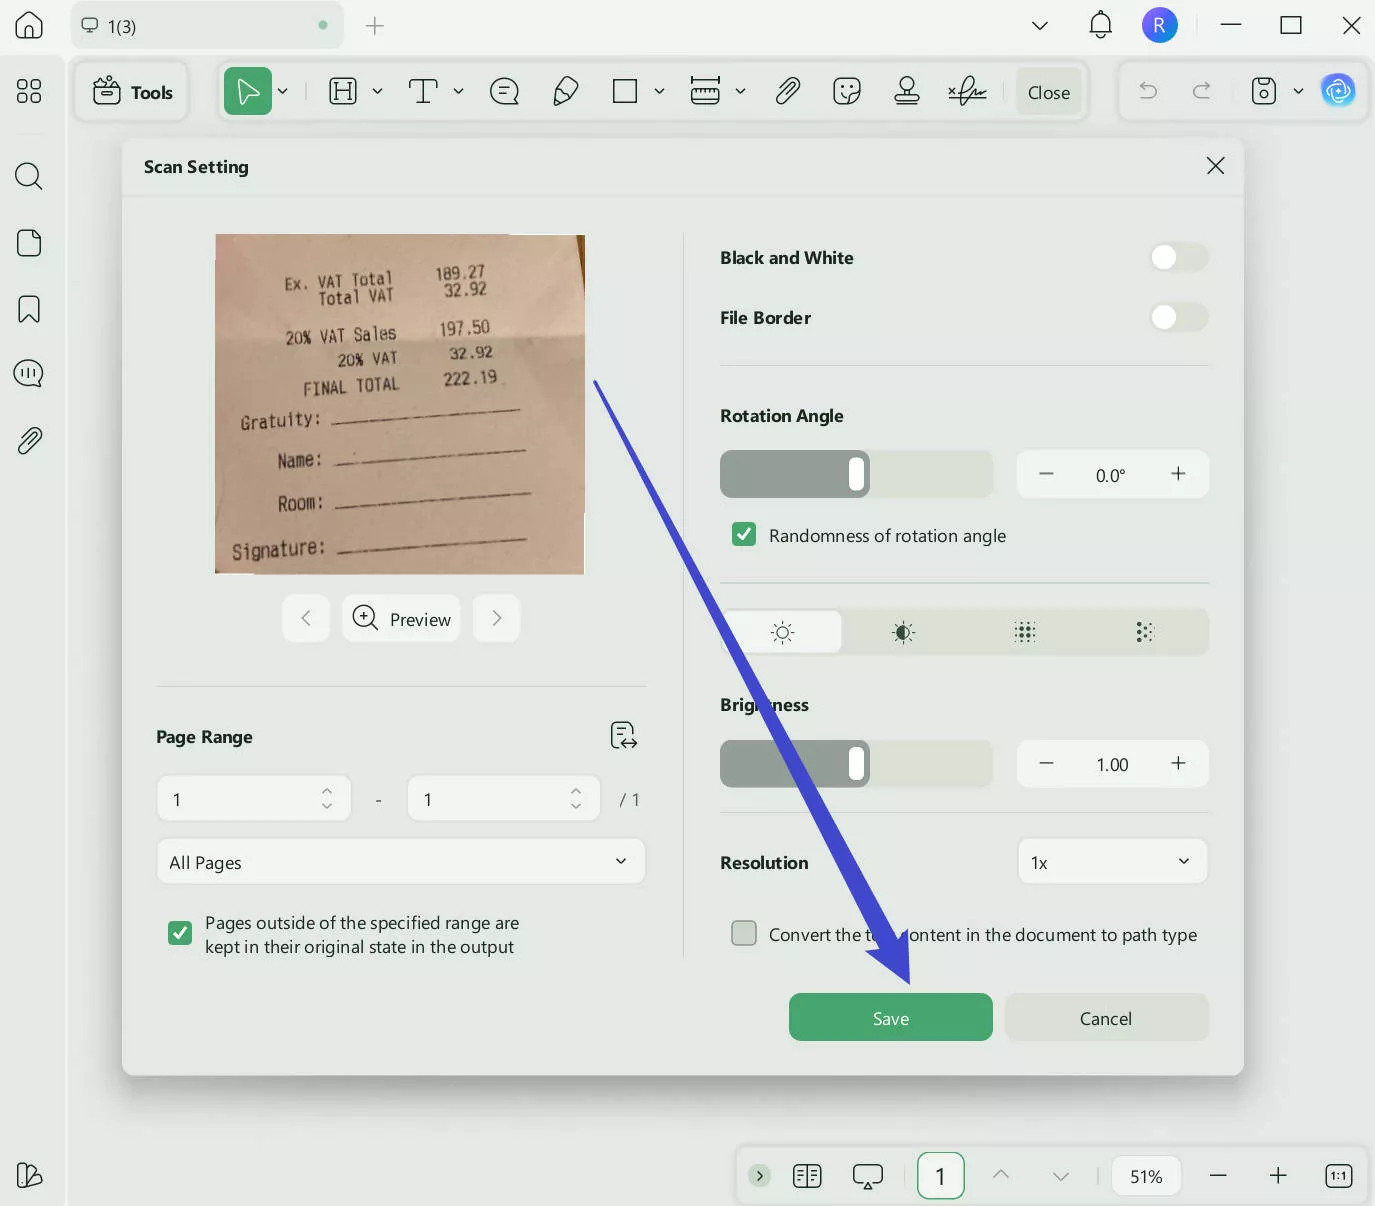Click the page range swap icon
This screenshot has width=1375, height=1206.
coord(623,736)
